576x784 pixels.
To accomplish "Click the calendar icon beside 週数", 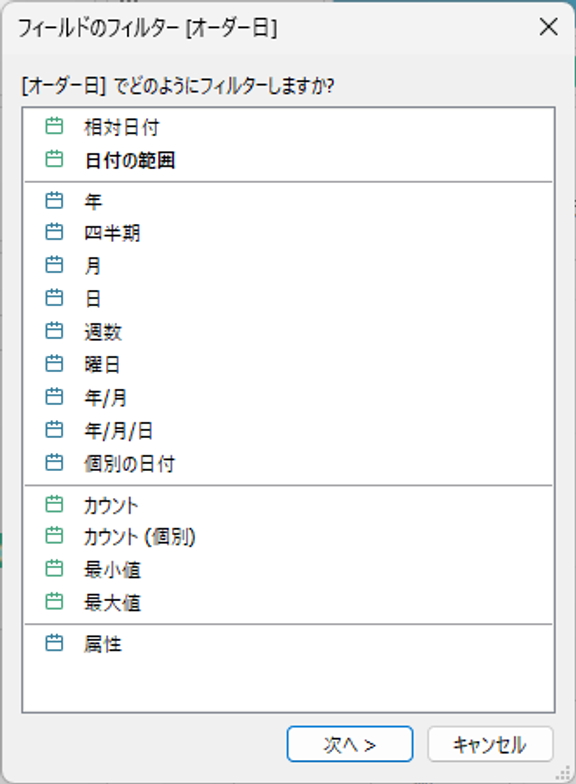I will click(54, 330).
